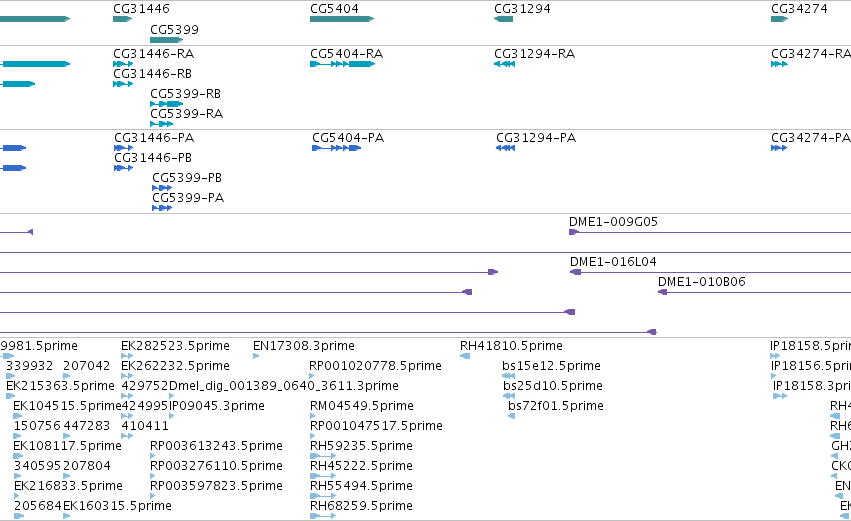Click transcript CG5399-RB
The image size is (851, 521).
186,94
